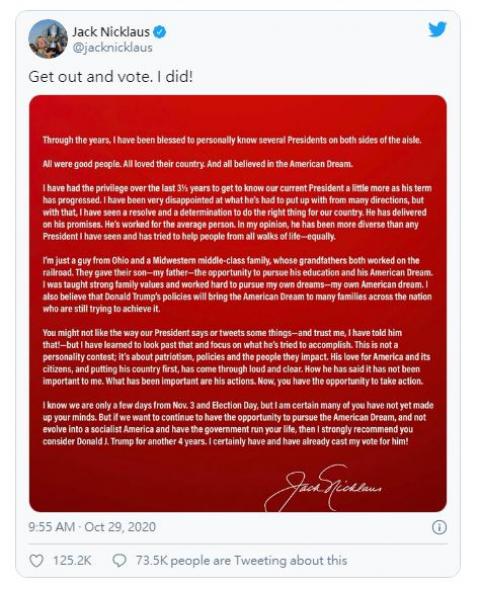Open the tweet info circle icon
Image resolution: width=480 pixels, height=589 pixels.
[x=439, y=527]
